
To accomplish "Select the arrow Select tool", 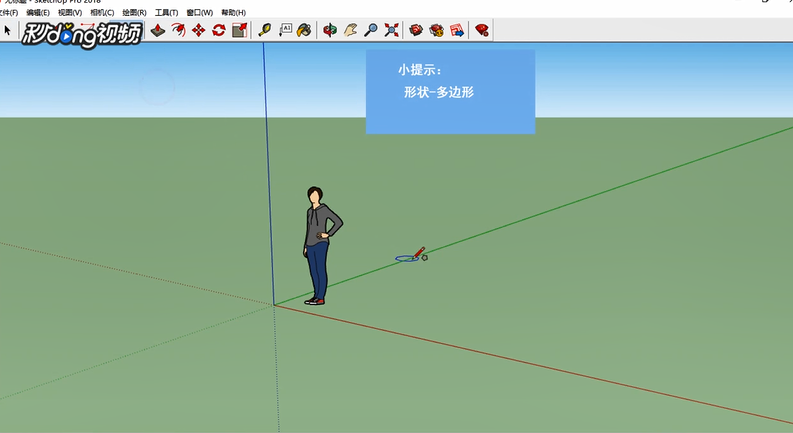I will point(7,30).
